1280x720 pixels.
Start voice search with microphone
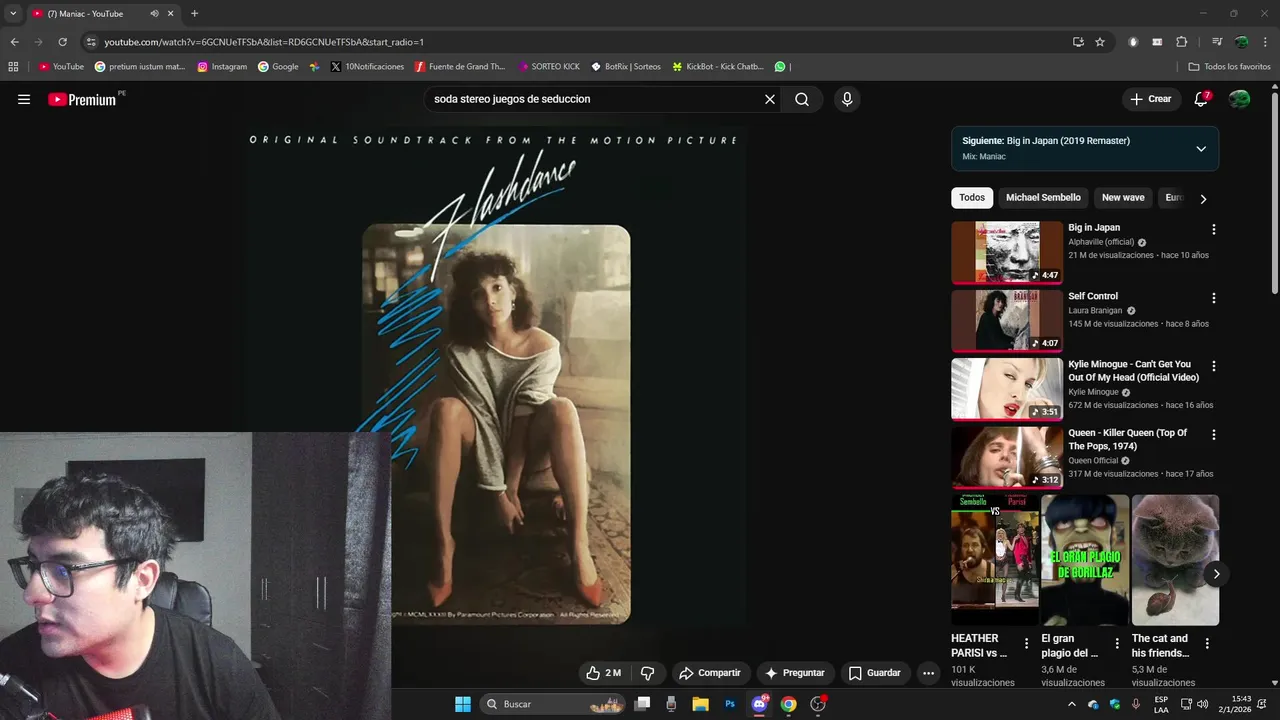click(847, 99)
